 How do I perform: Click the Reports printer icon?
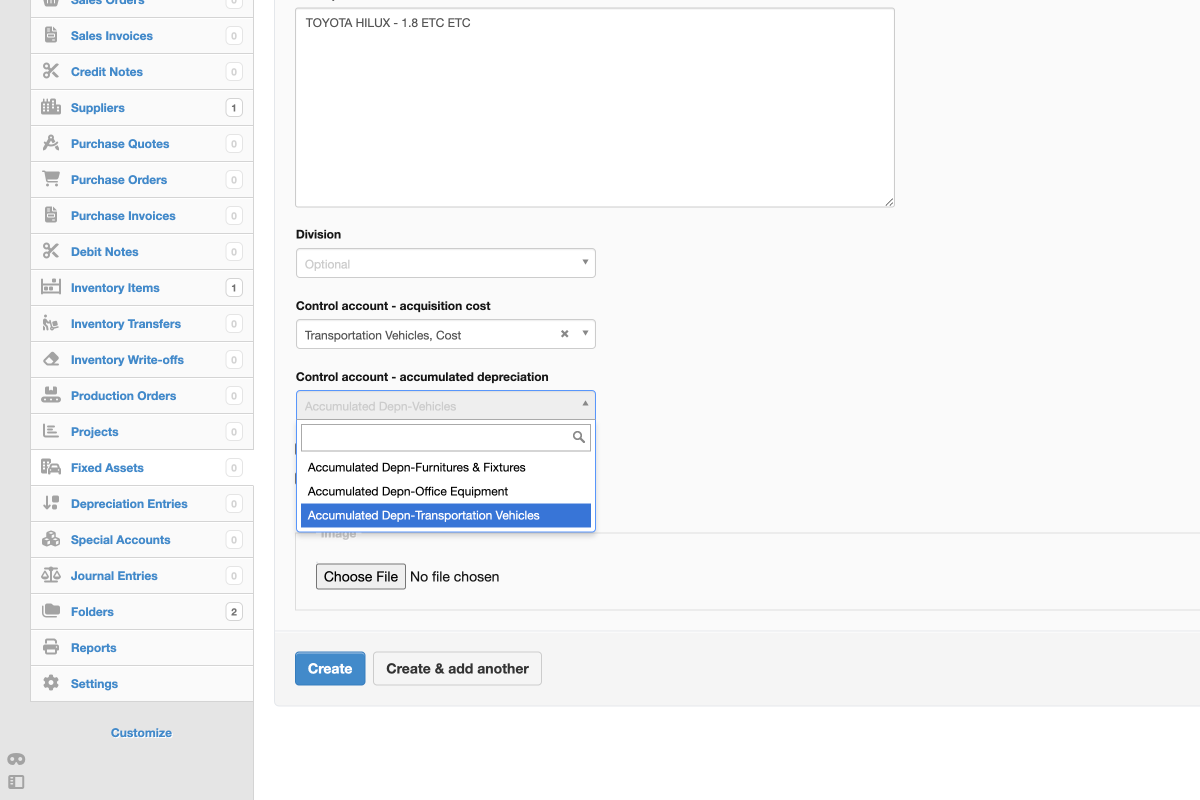(51, 648)
